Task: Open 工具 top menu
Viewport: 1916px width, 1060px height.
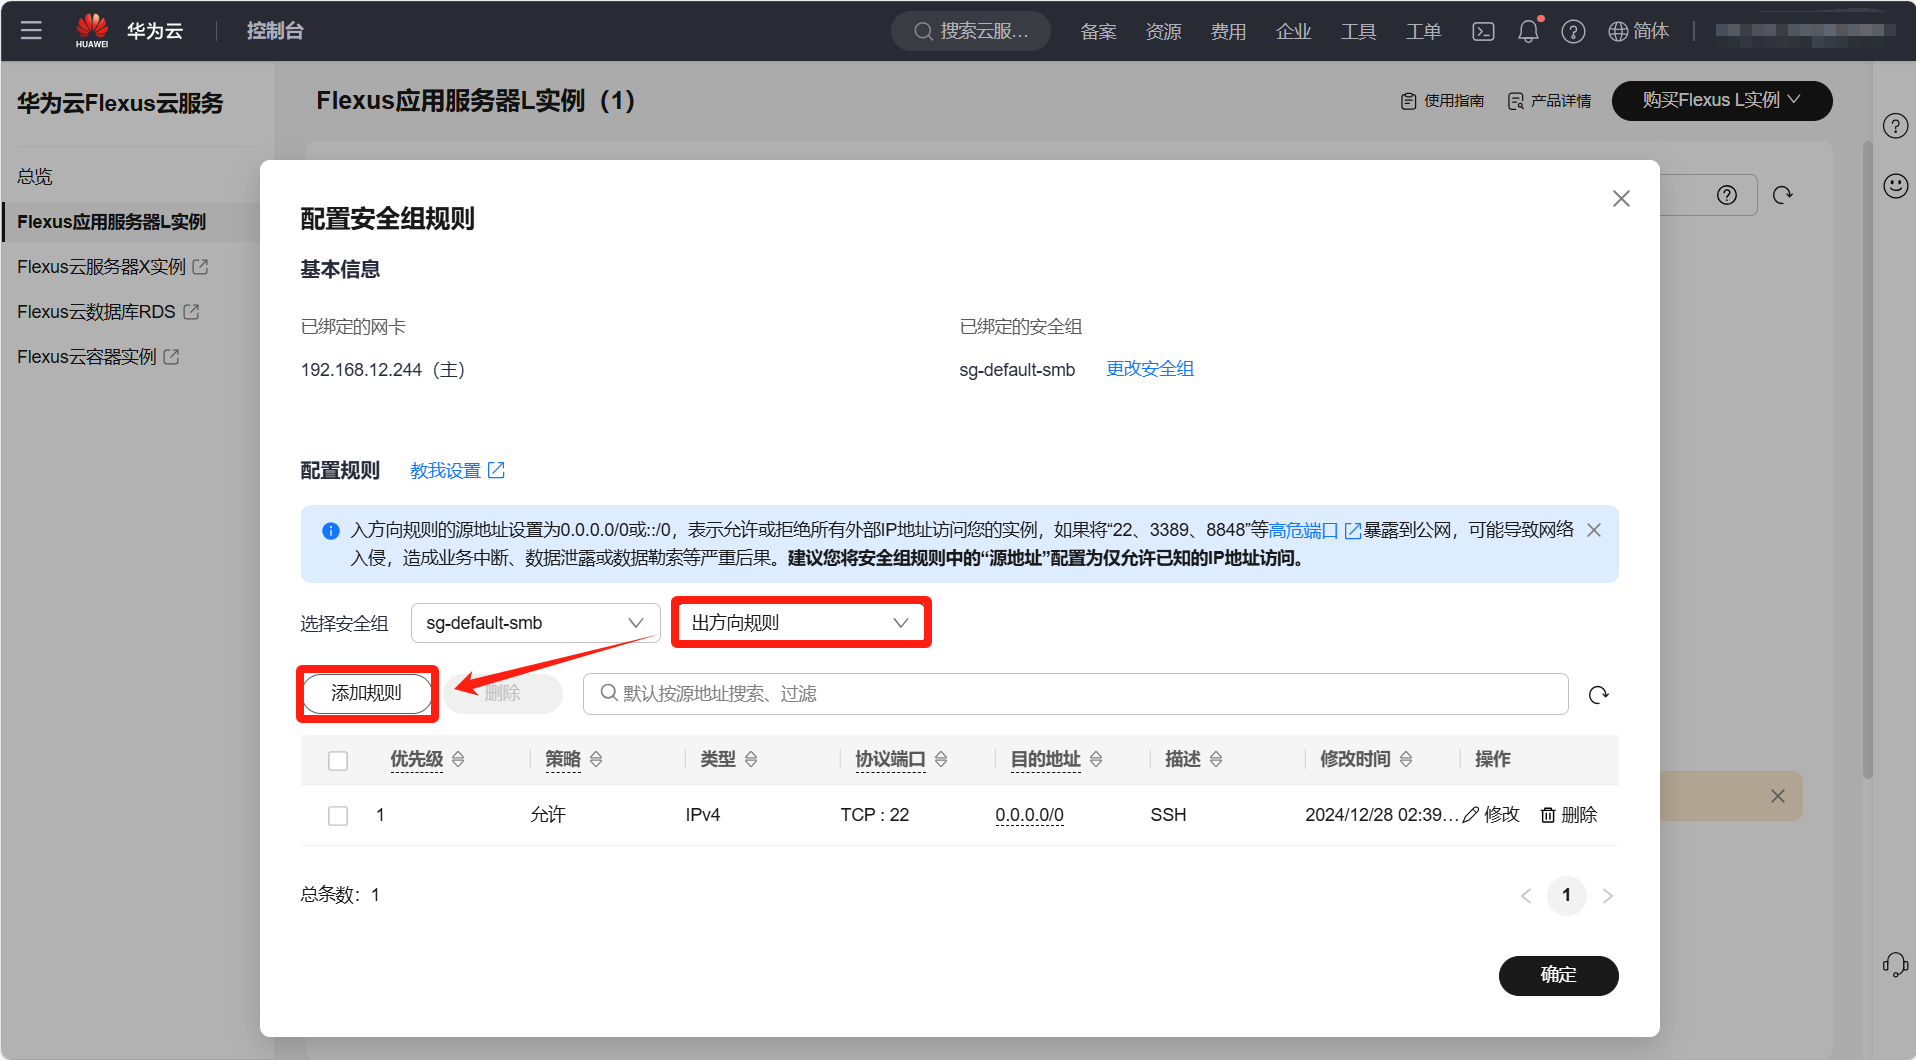Action: pos(1358,31)
